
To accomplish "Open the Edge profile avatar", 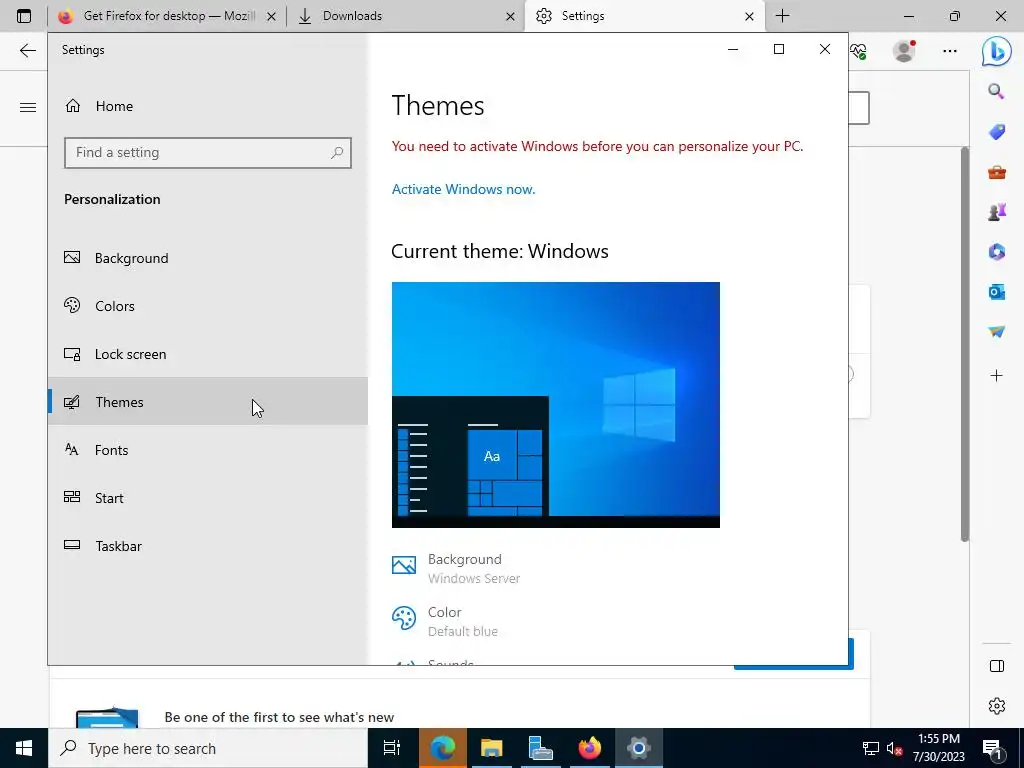I will point(904,50).
